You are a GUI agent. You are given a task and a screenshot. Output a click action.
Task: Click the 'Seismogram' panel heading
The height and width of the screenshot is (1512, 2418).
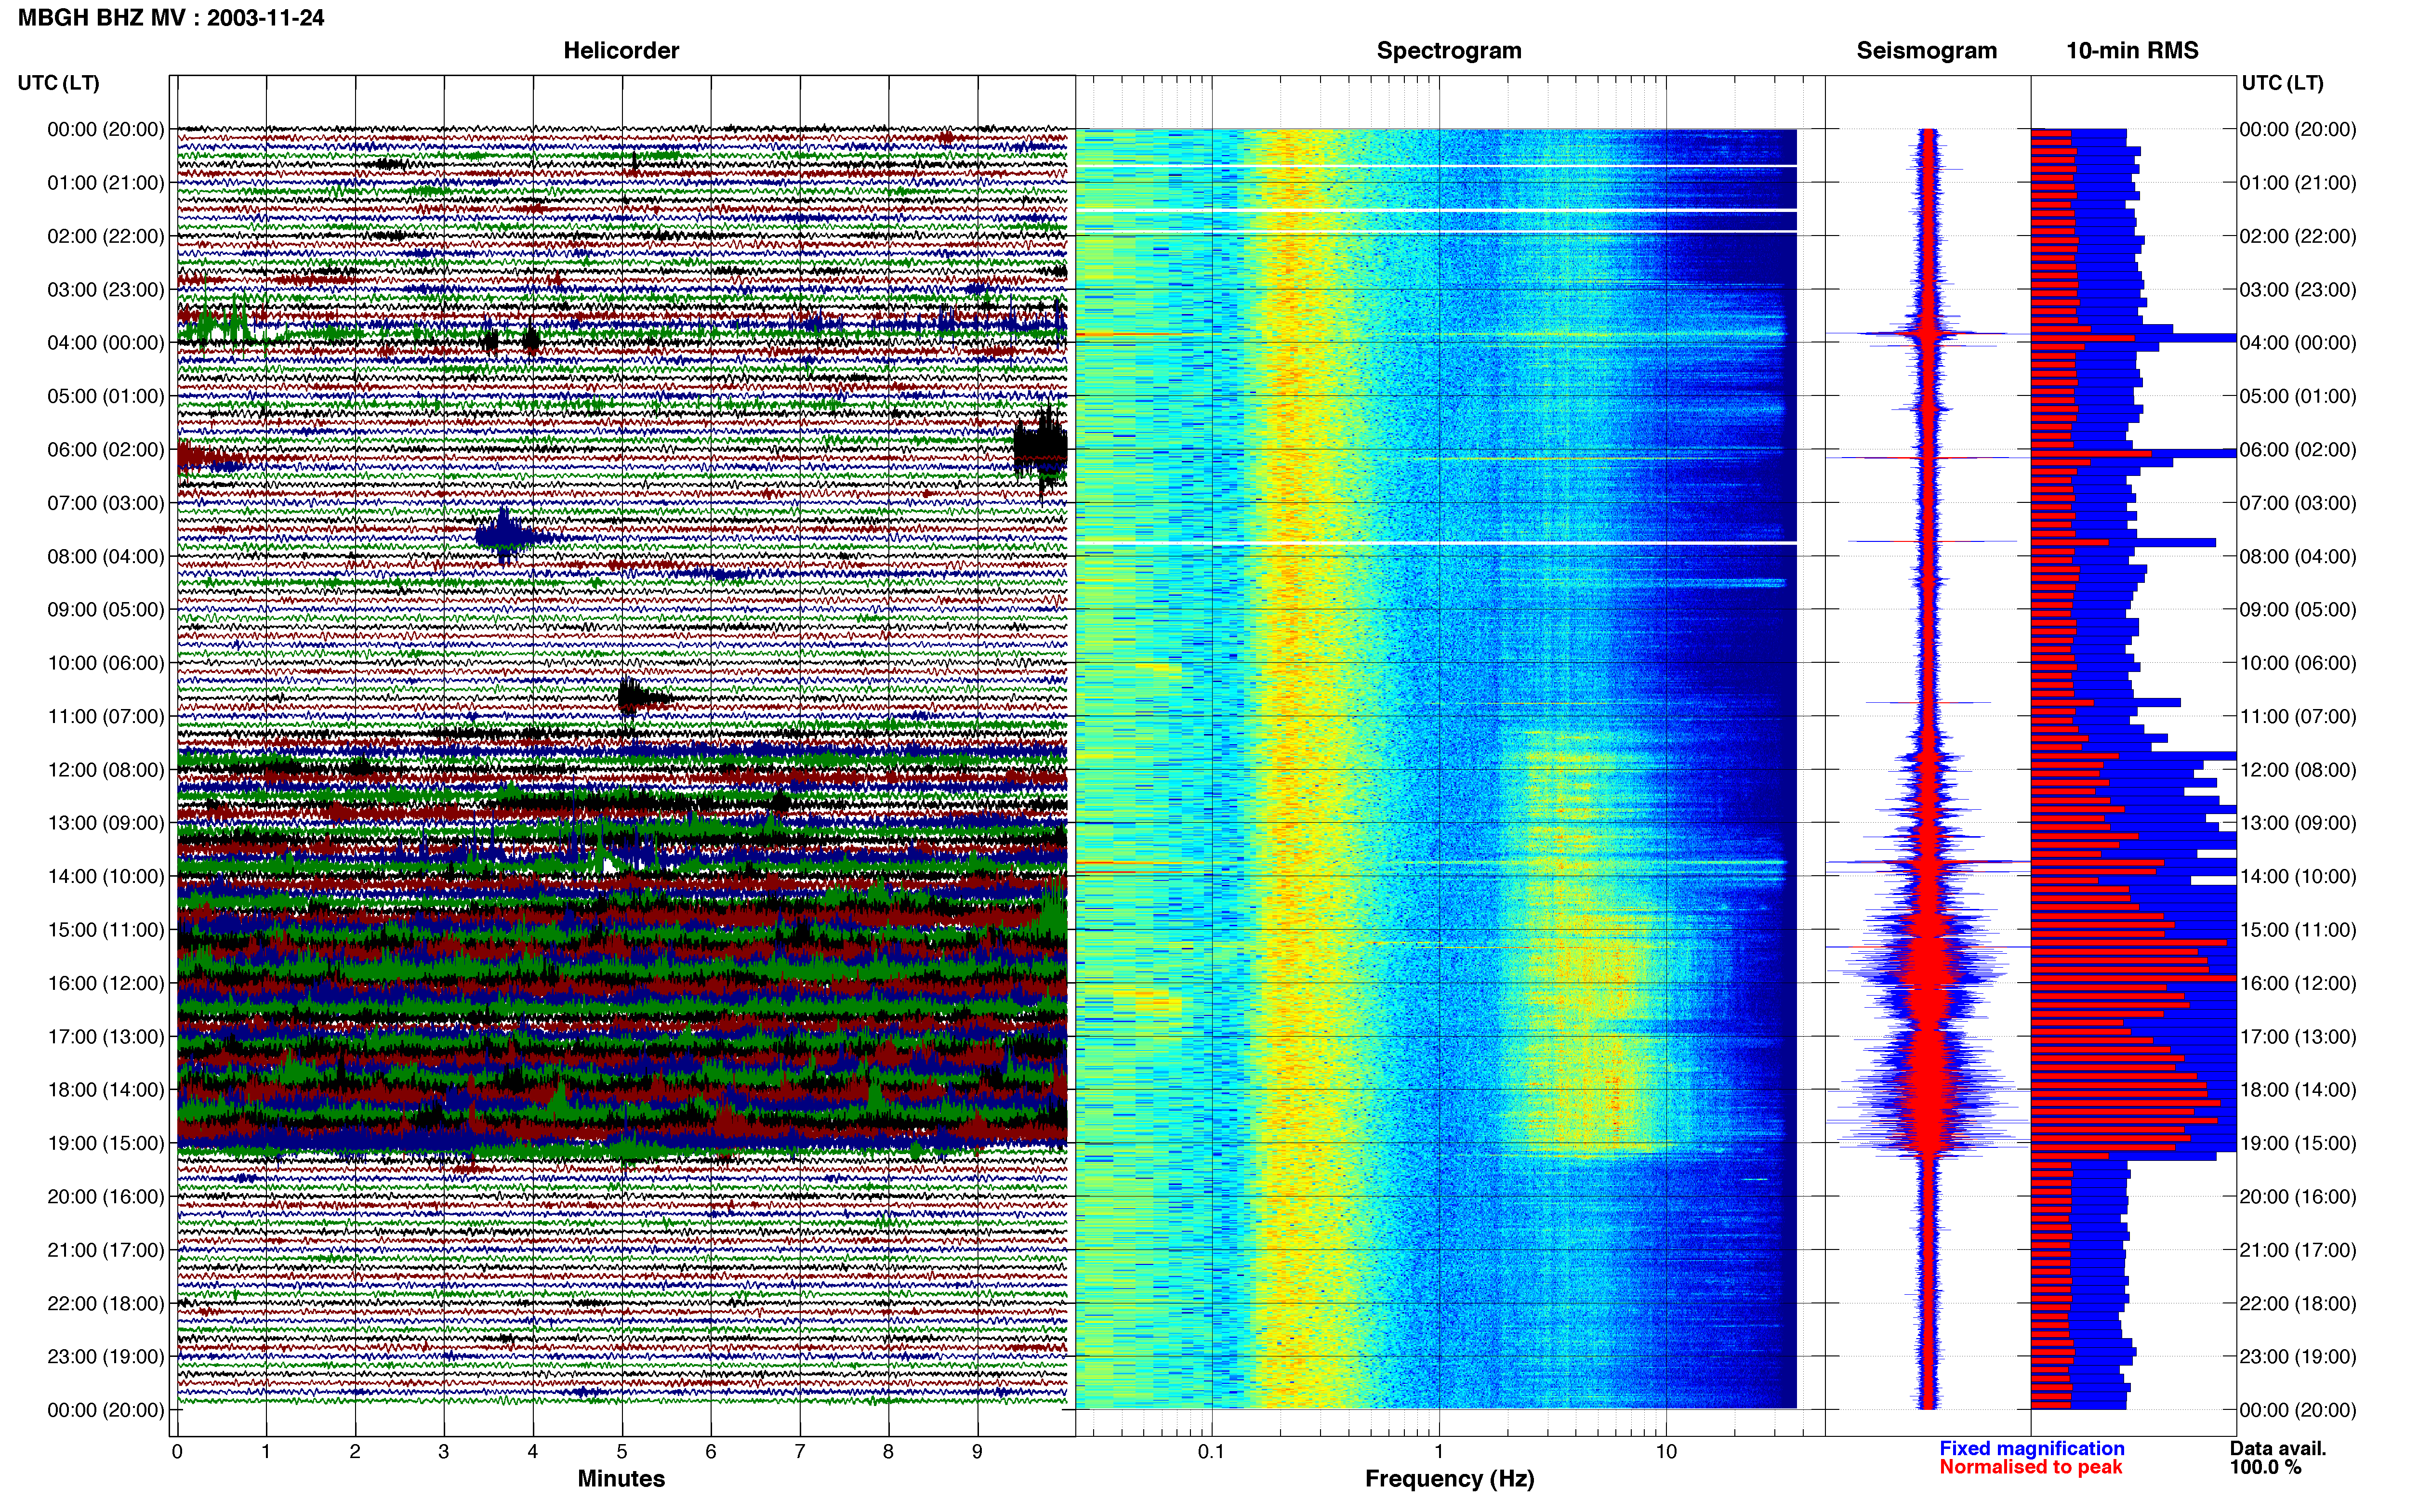[x=1926, y=51]
